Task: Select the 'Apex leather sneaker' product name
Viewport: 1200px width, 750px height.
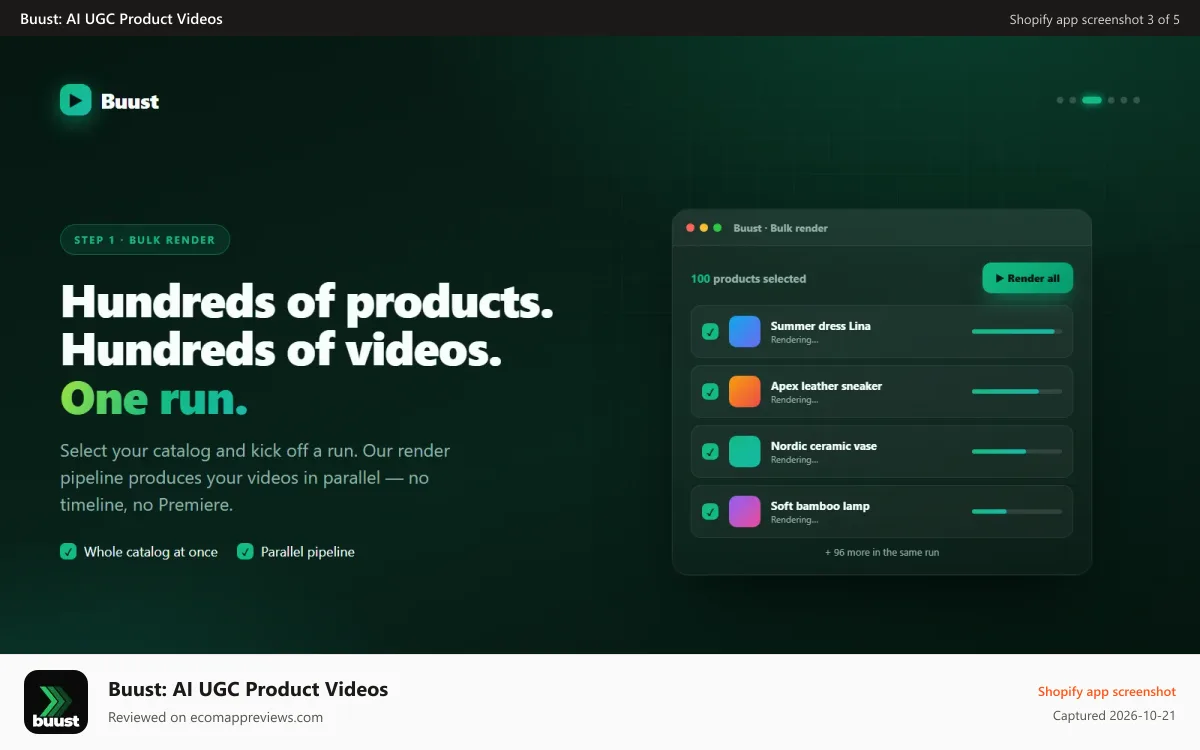Action: 826,386
